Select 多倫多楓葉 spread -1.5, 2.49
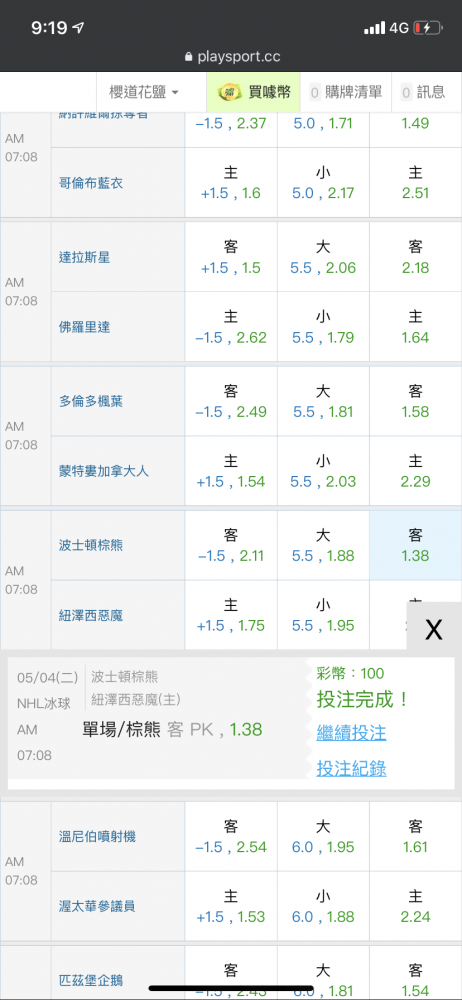462x1000 pixels. tap(231, 401)
